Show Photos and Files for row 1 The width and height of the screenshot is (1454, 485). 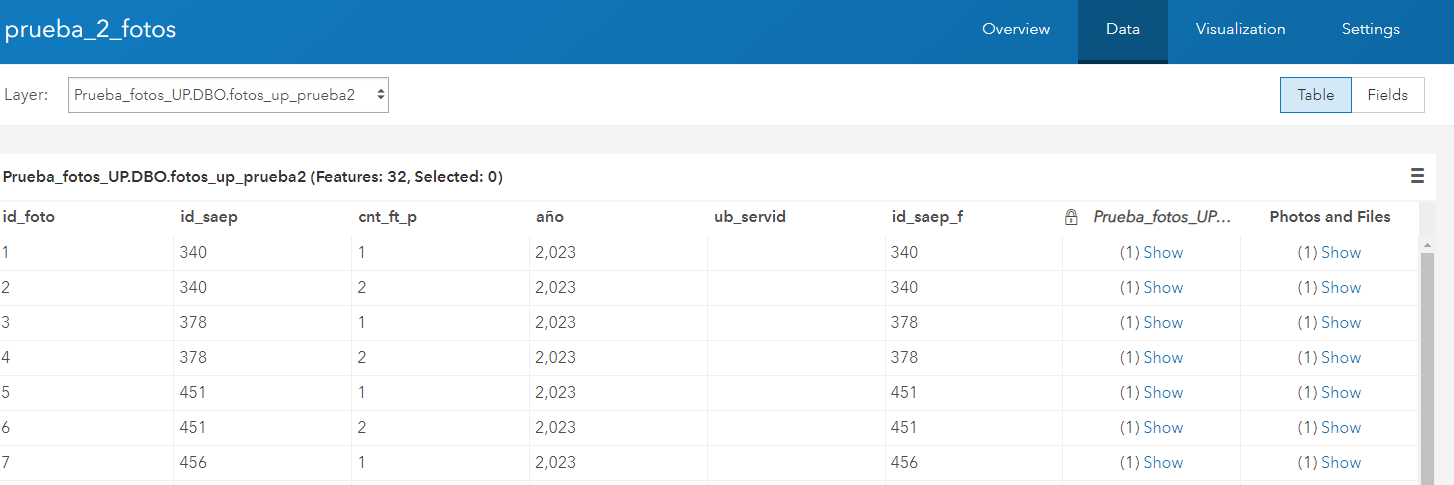[1329, 253]
